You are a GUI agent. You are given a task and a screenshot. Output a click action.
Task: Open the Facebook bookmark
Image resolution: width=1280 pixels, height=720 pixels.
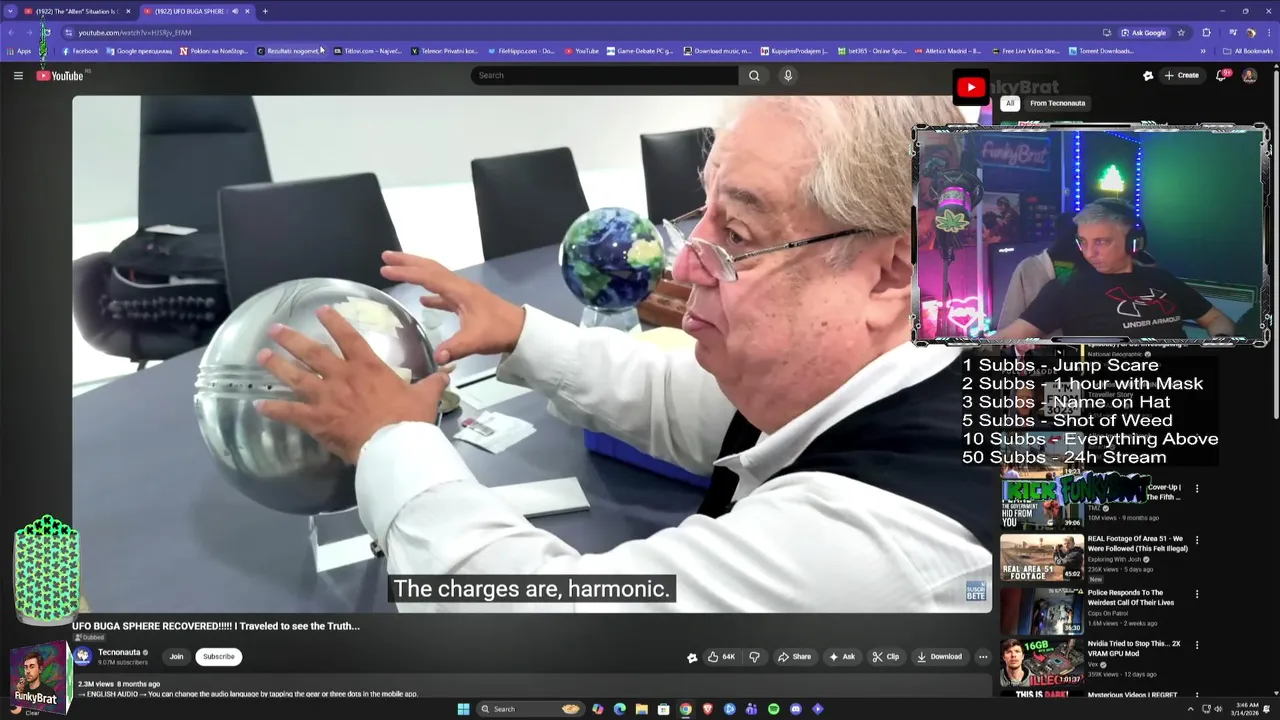(x=80, y=51)
